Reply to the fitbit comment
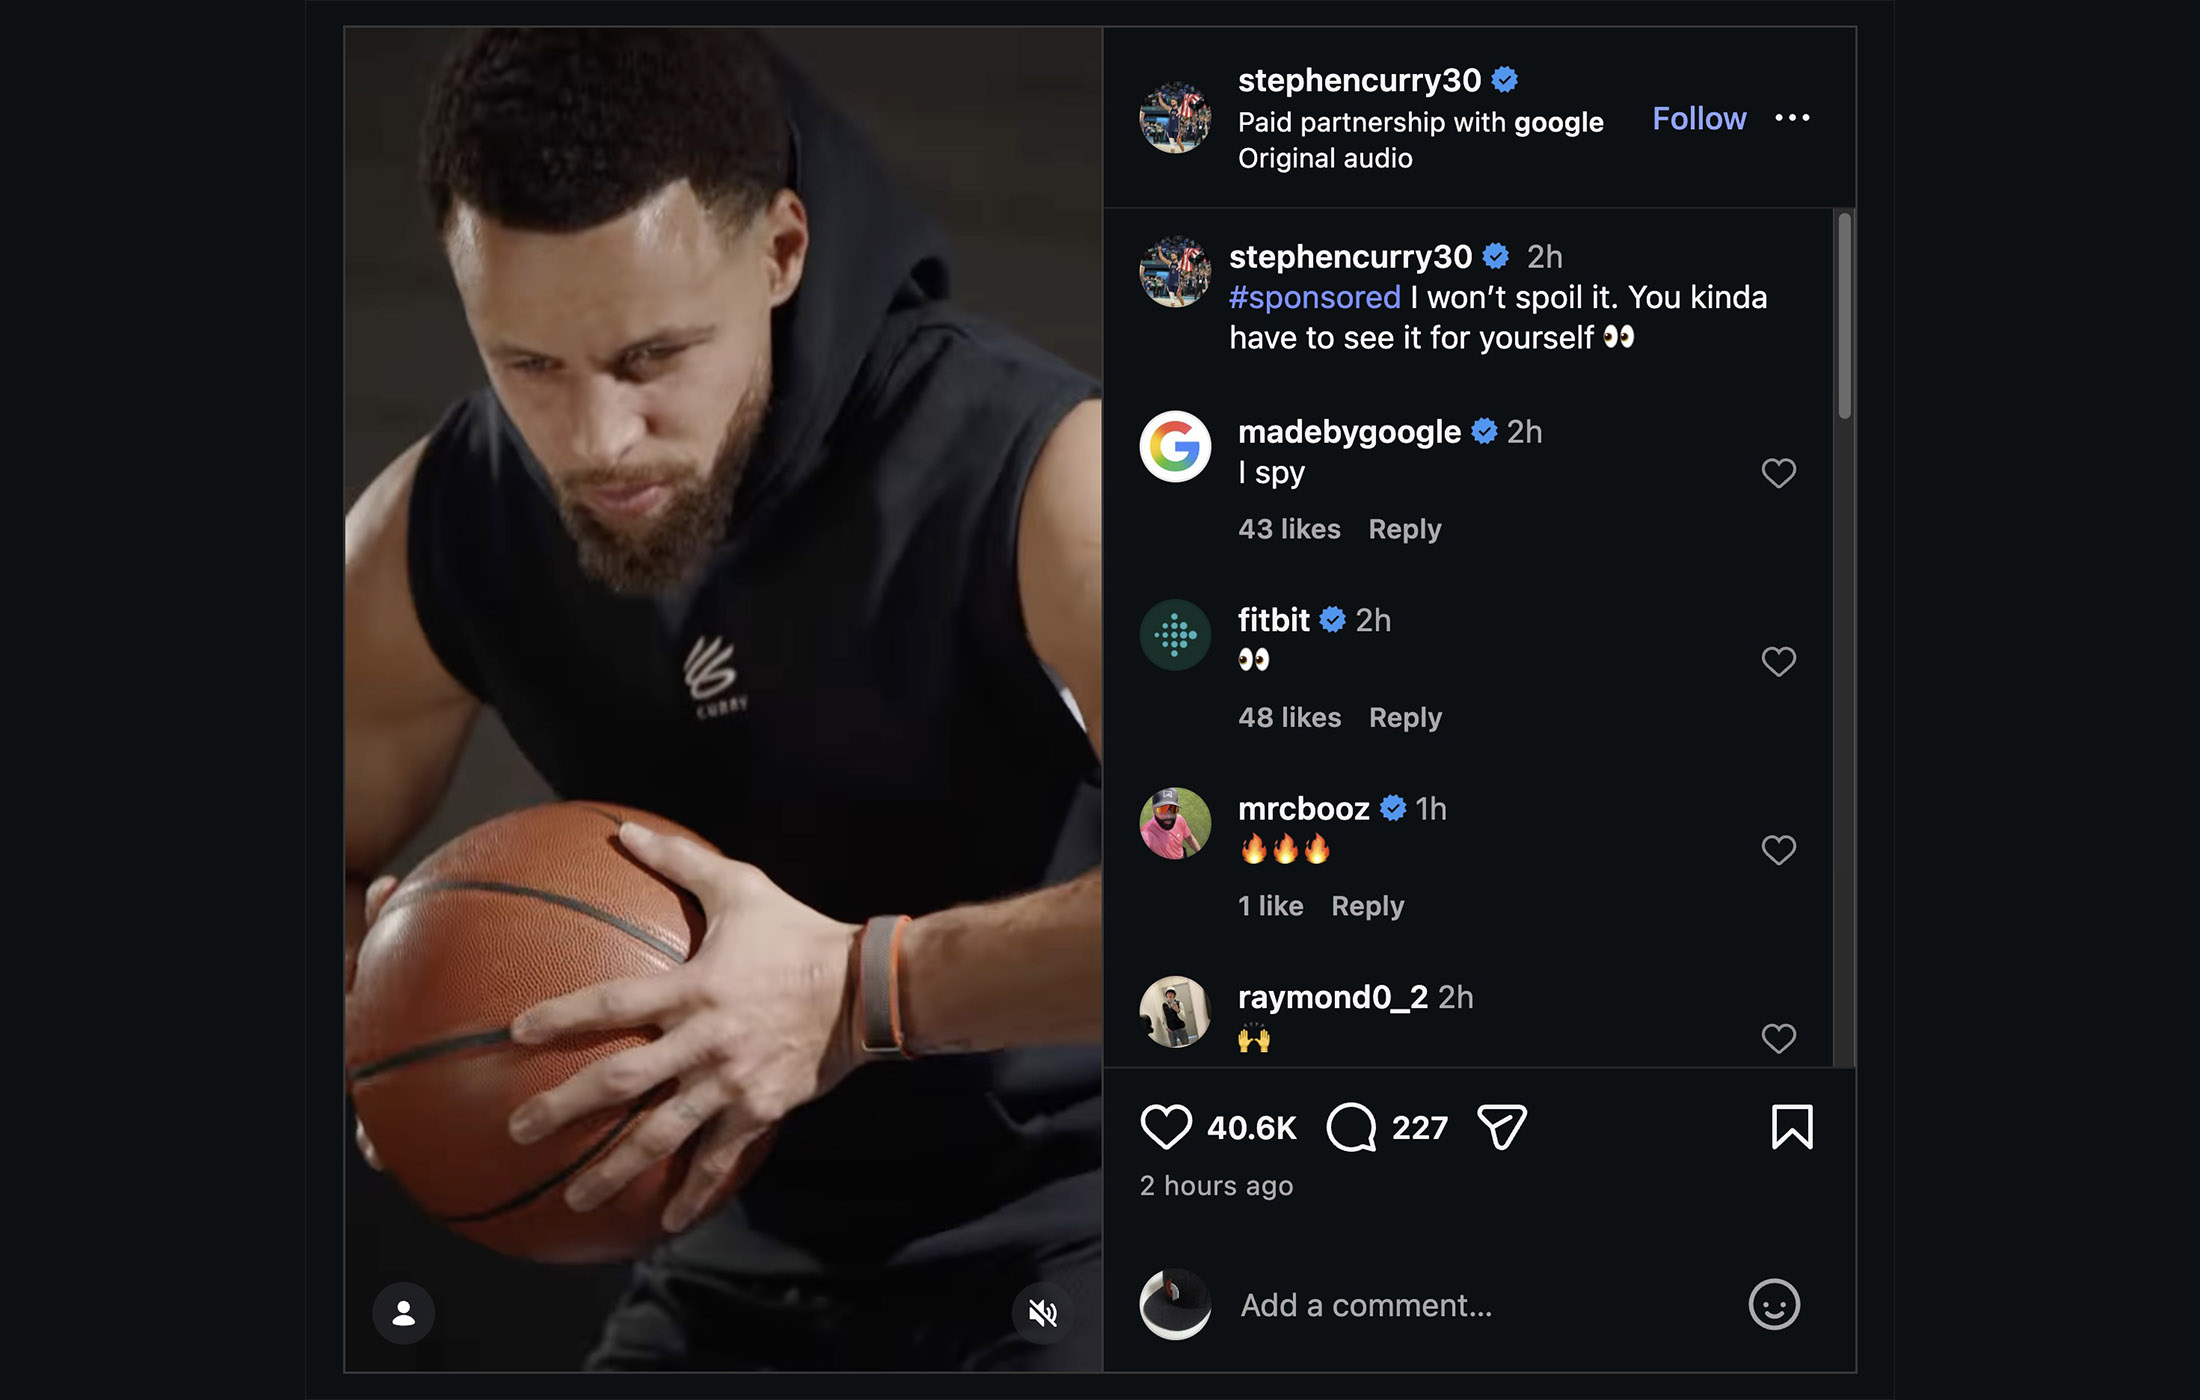This screenshot has height=1400, width=2200. click(x=1405, y=718)
